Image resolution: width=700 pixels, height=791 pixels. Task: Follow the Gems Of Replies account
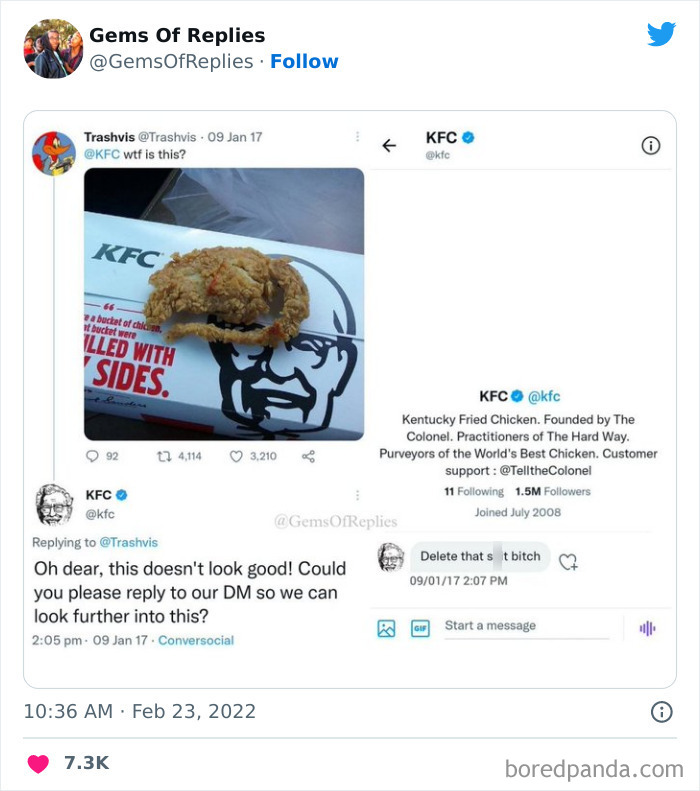point(304,61)
